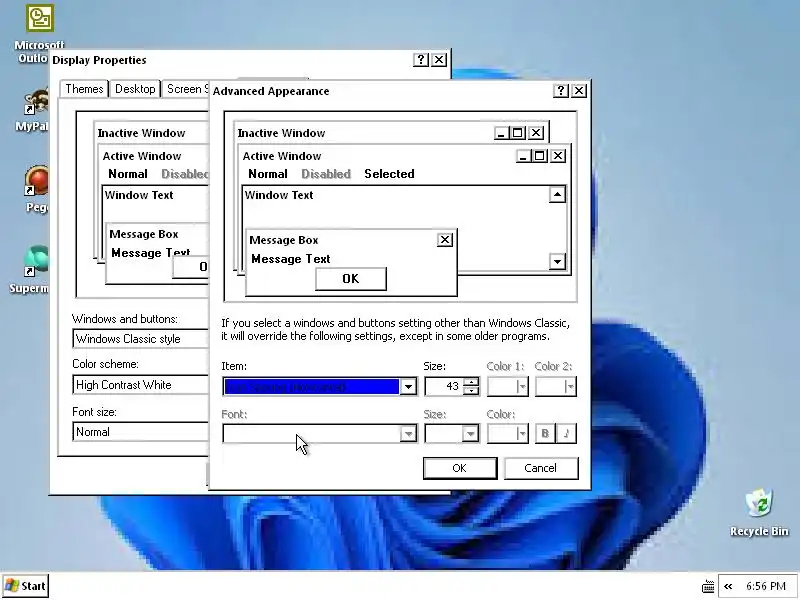This screenshot has height=600, width=800.
Task: Toggle the Italic font button
Action: pos(566,434)
